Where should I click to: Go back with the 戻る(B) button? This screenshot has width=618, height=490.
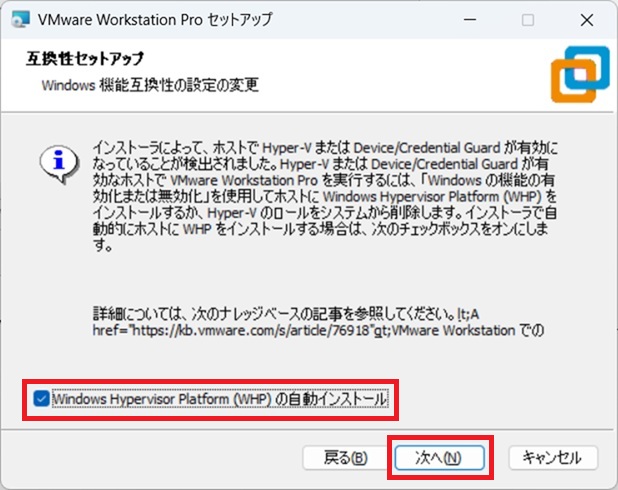pyautogui.click(x=345, y=458)
